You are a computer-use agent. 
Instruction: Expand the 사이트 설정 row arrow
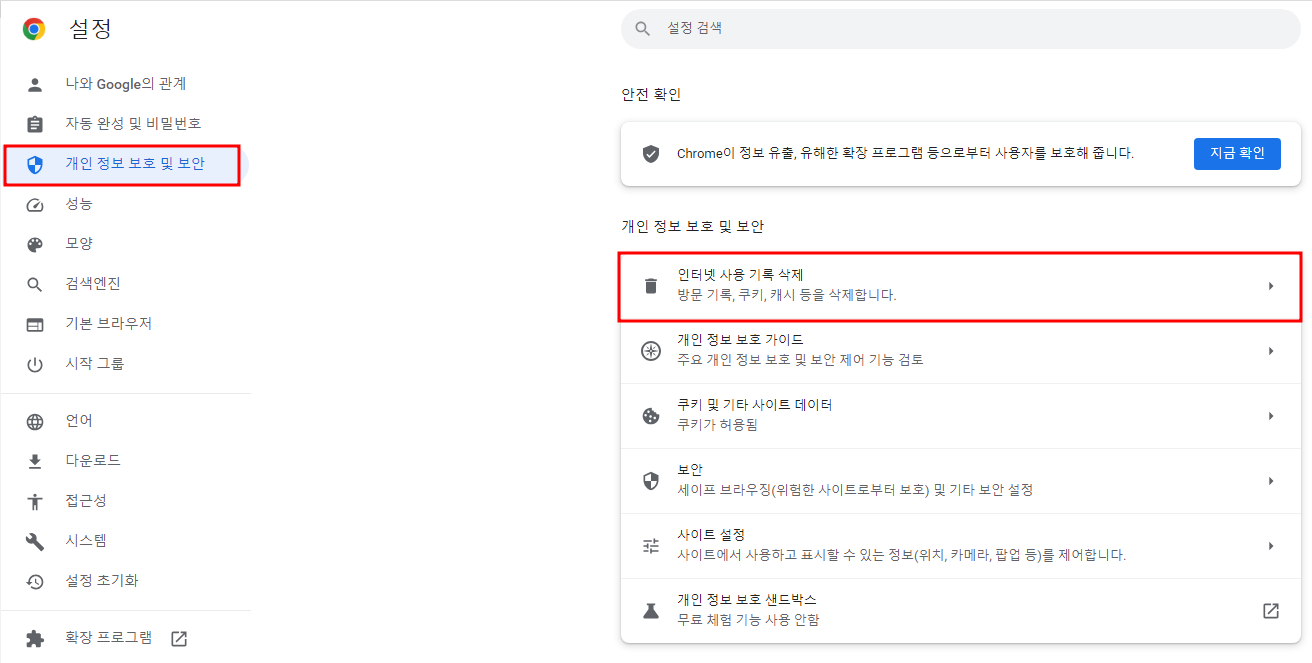(1271, 546)
